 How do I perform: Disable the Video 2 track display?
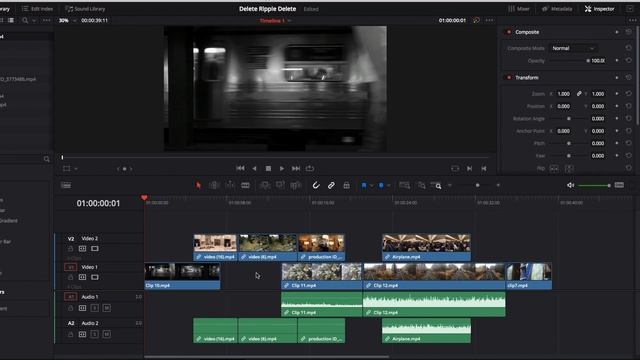(95, 249)
